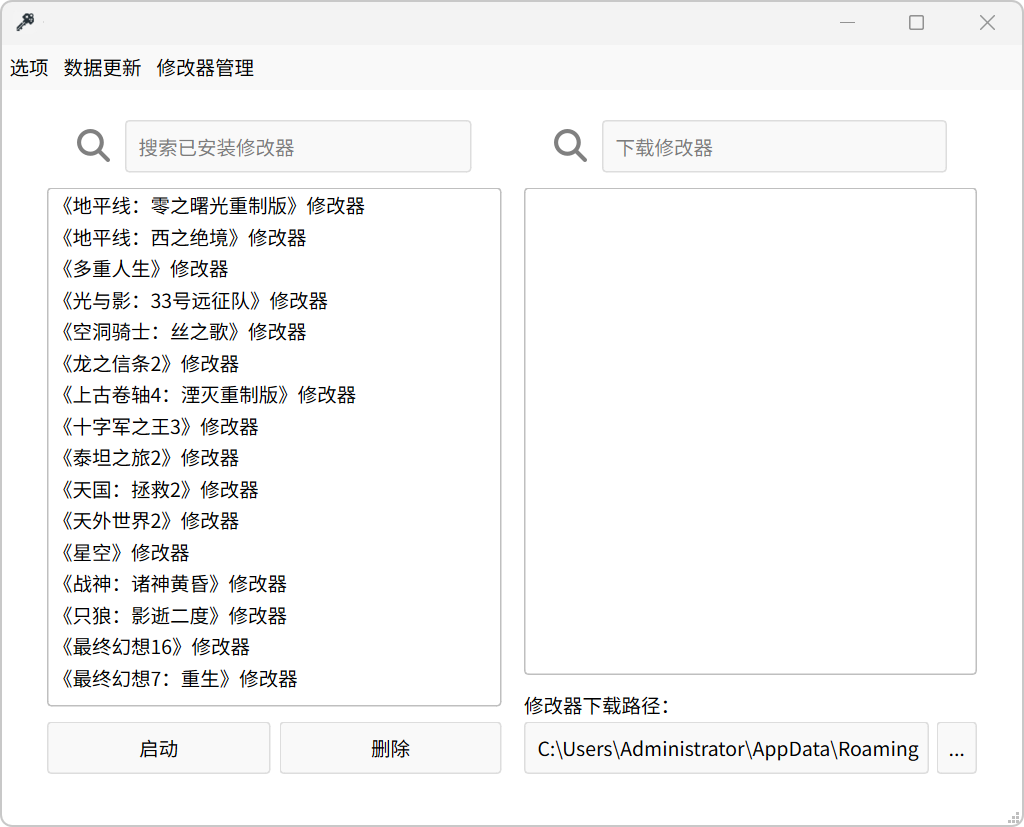The image size is (1024, 827).
Task: Click the 启动 button
Action: [159, 748]
